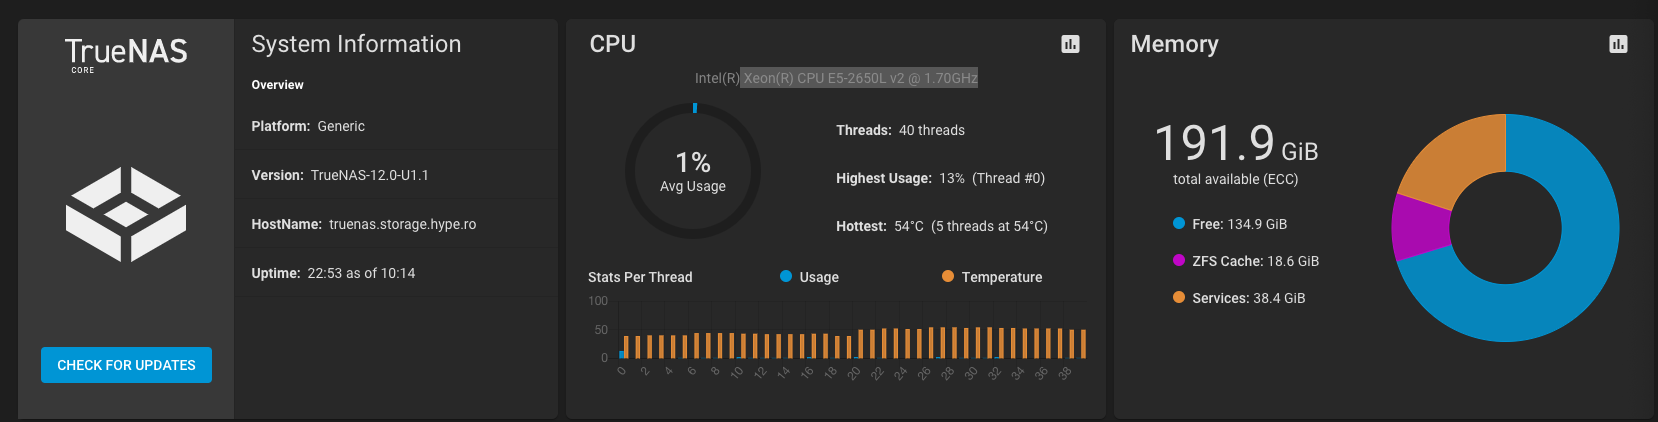Open Memory reports chart icon
This screenshot has width=1658, height=422.
pos(1618,44)
